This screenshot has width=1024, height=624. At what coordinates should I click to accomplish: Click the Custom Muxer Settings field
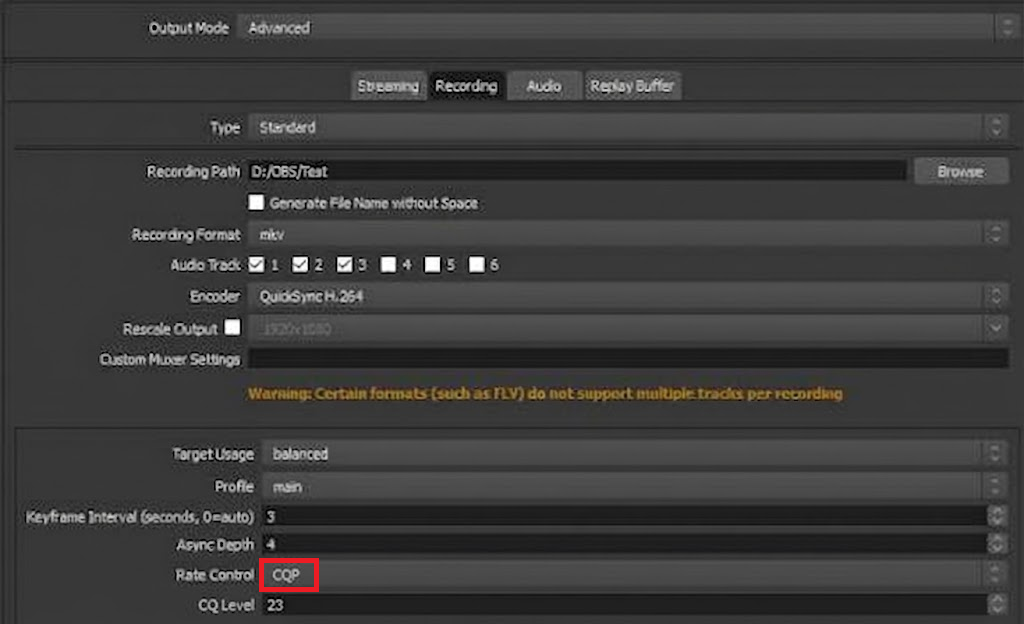click(628, 358)
